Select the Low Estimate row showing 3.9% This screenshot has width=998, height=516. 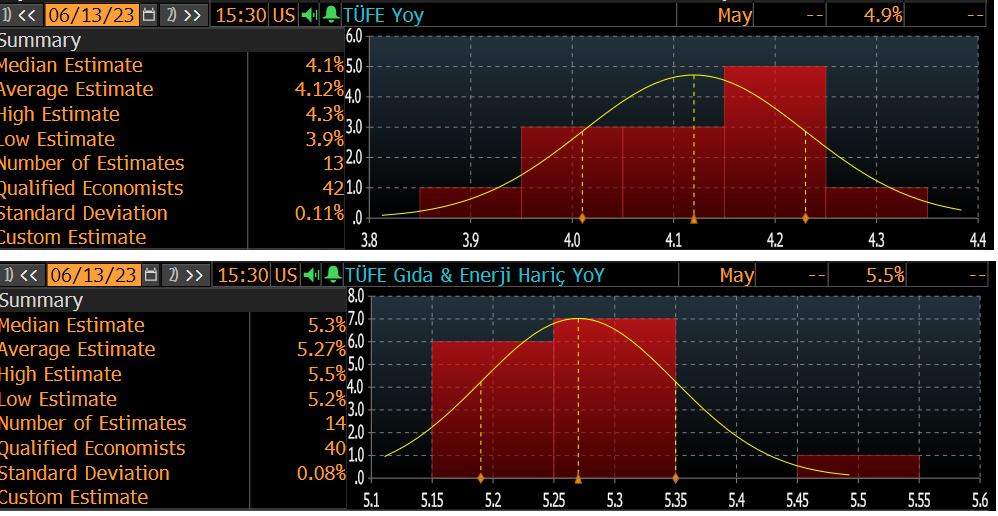[x=172, y=139]
